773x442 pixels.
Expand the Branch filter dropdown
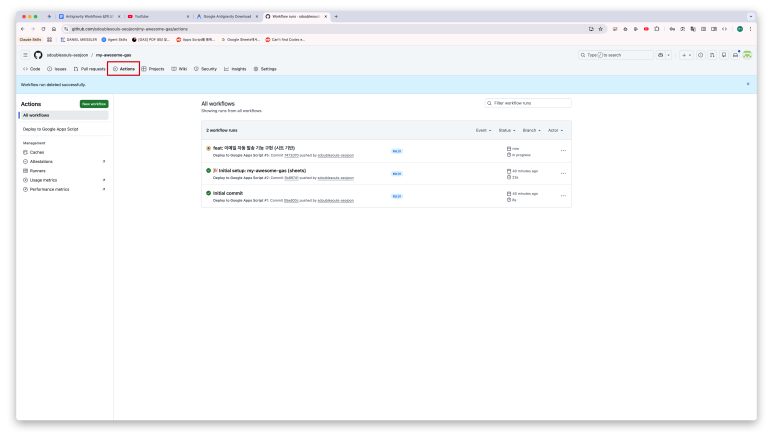531,130
